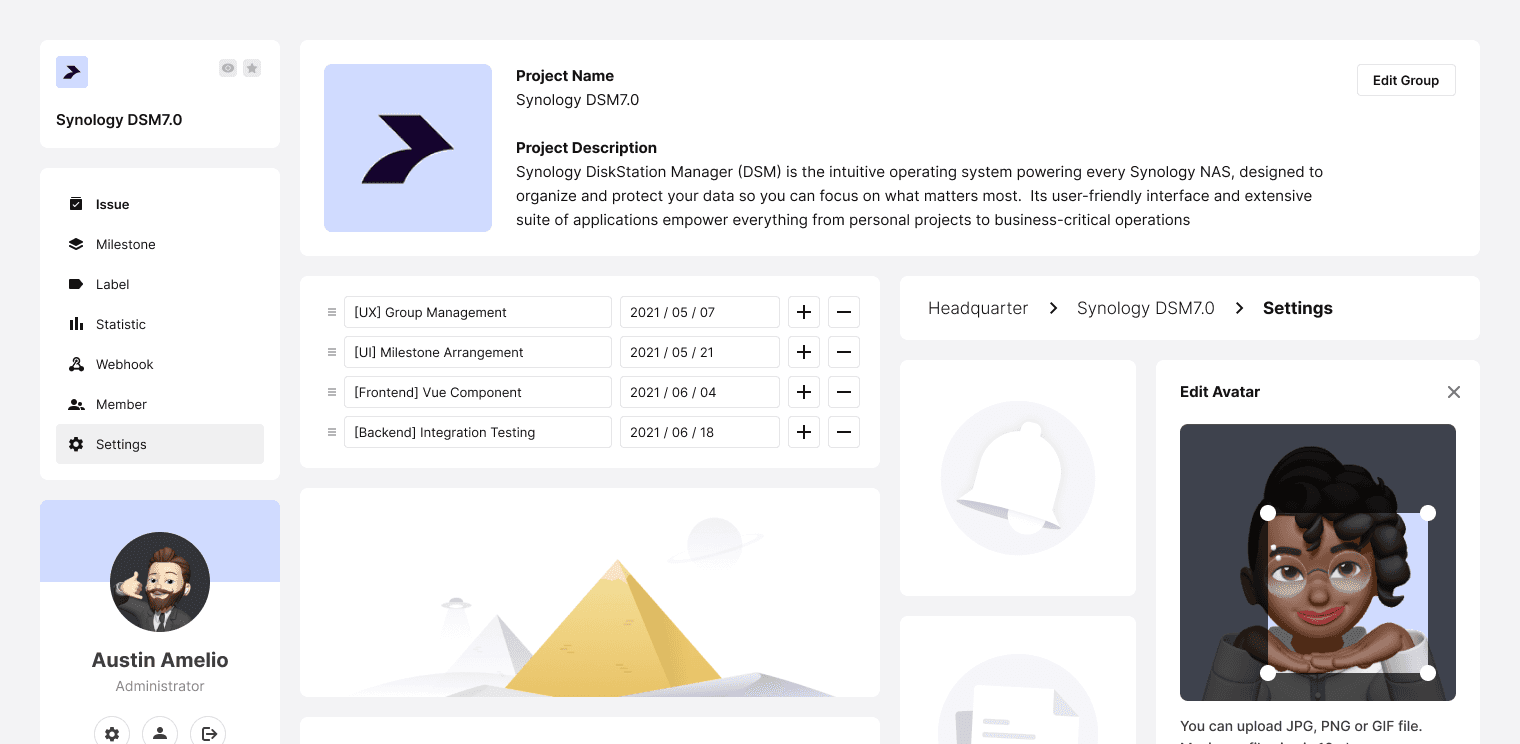This screenshot has height=744, width=1520.
Task: Click the documents illustration card
Action: tap(1018, 680)
